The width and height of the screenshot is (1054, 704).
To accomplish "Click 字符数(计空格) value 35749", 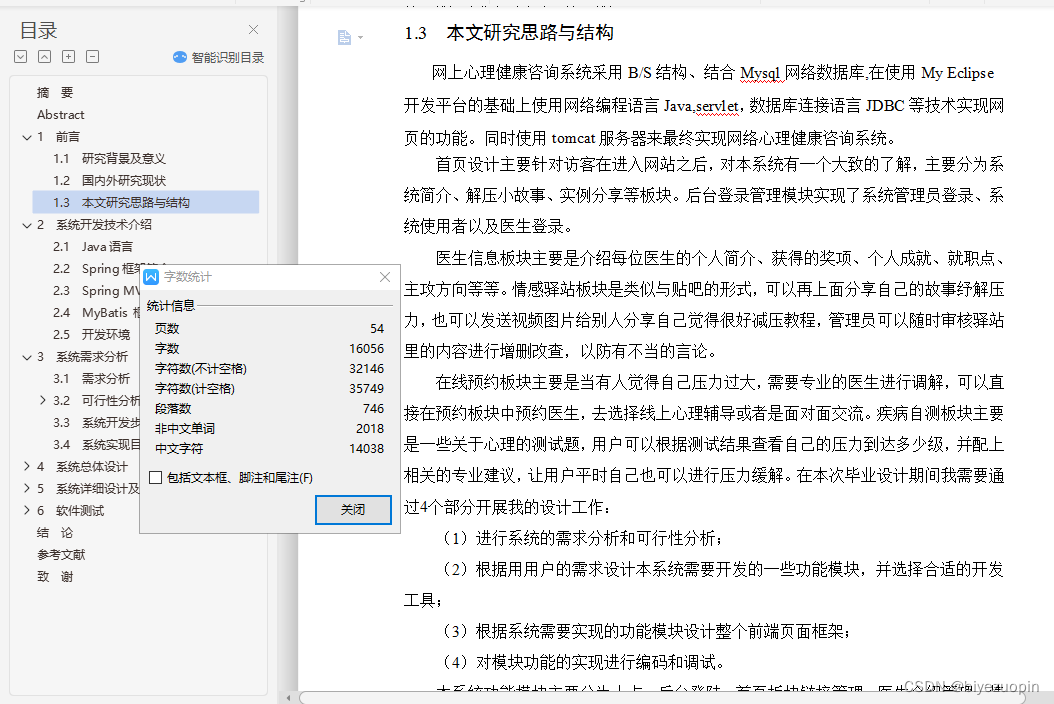I will point(366,389).
